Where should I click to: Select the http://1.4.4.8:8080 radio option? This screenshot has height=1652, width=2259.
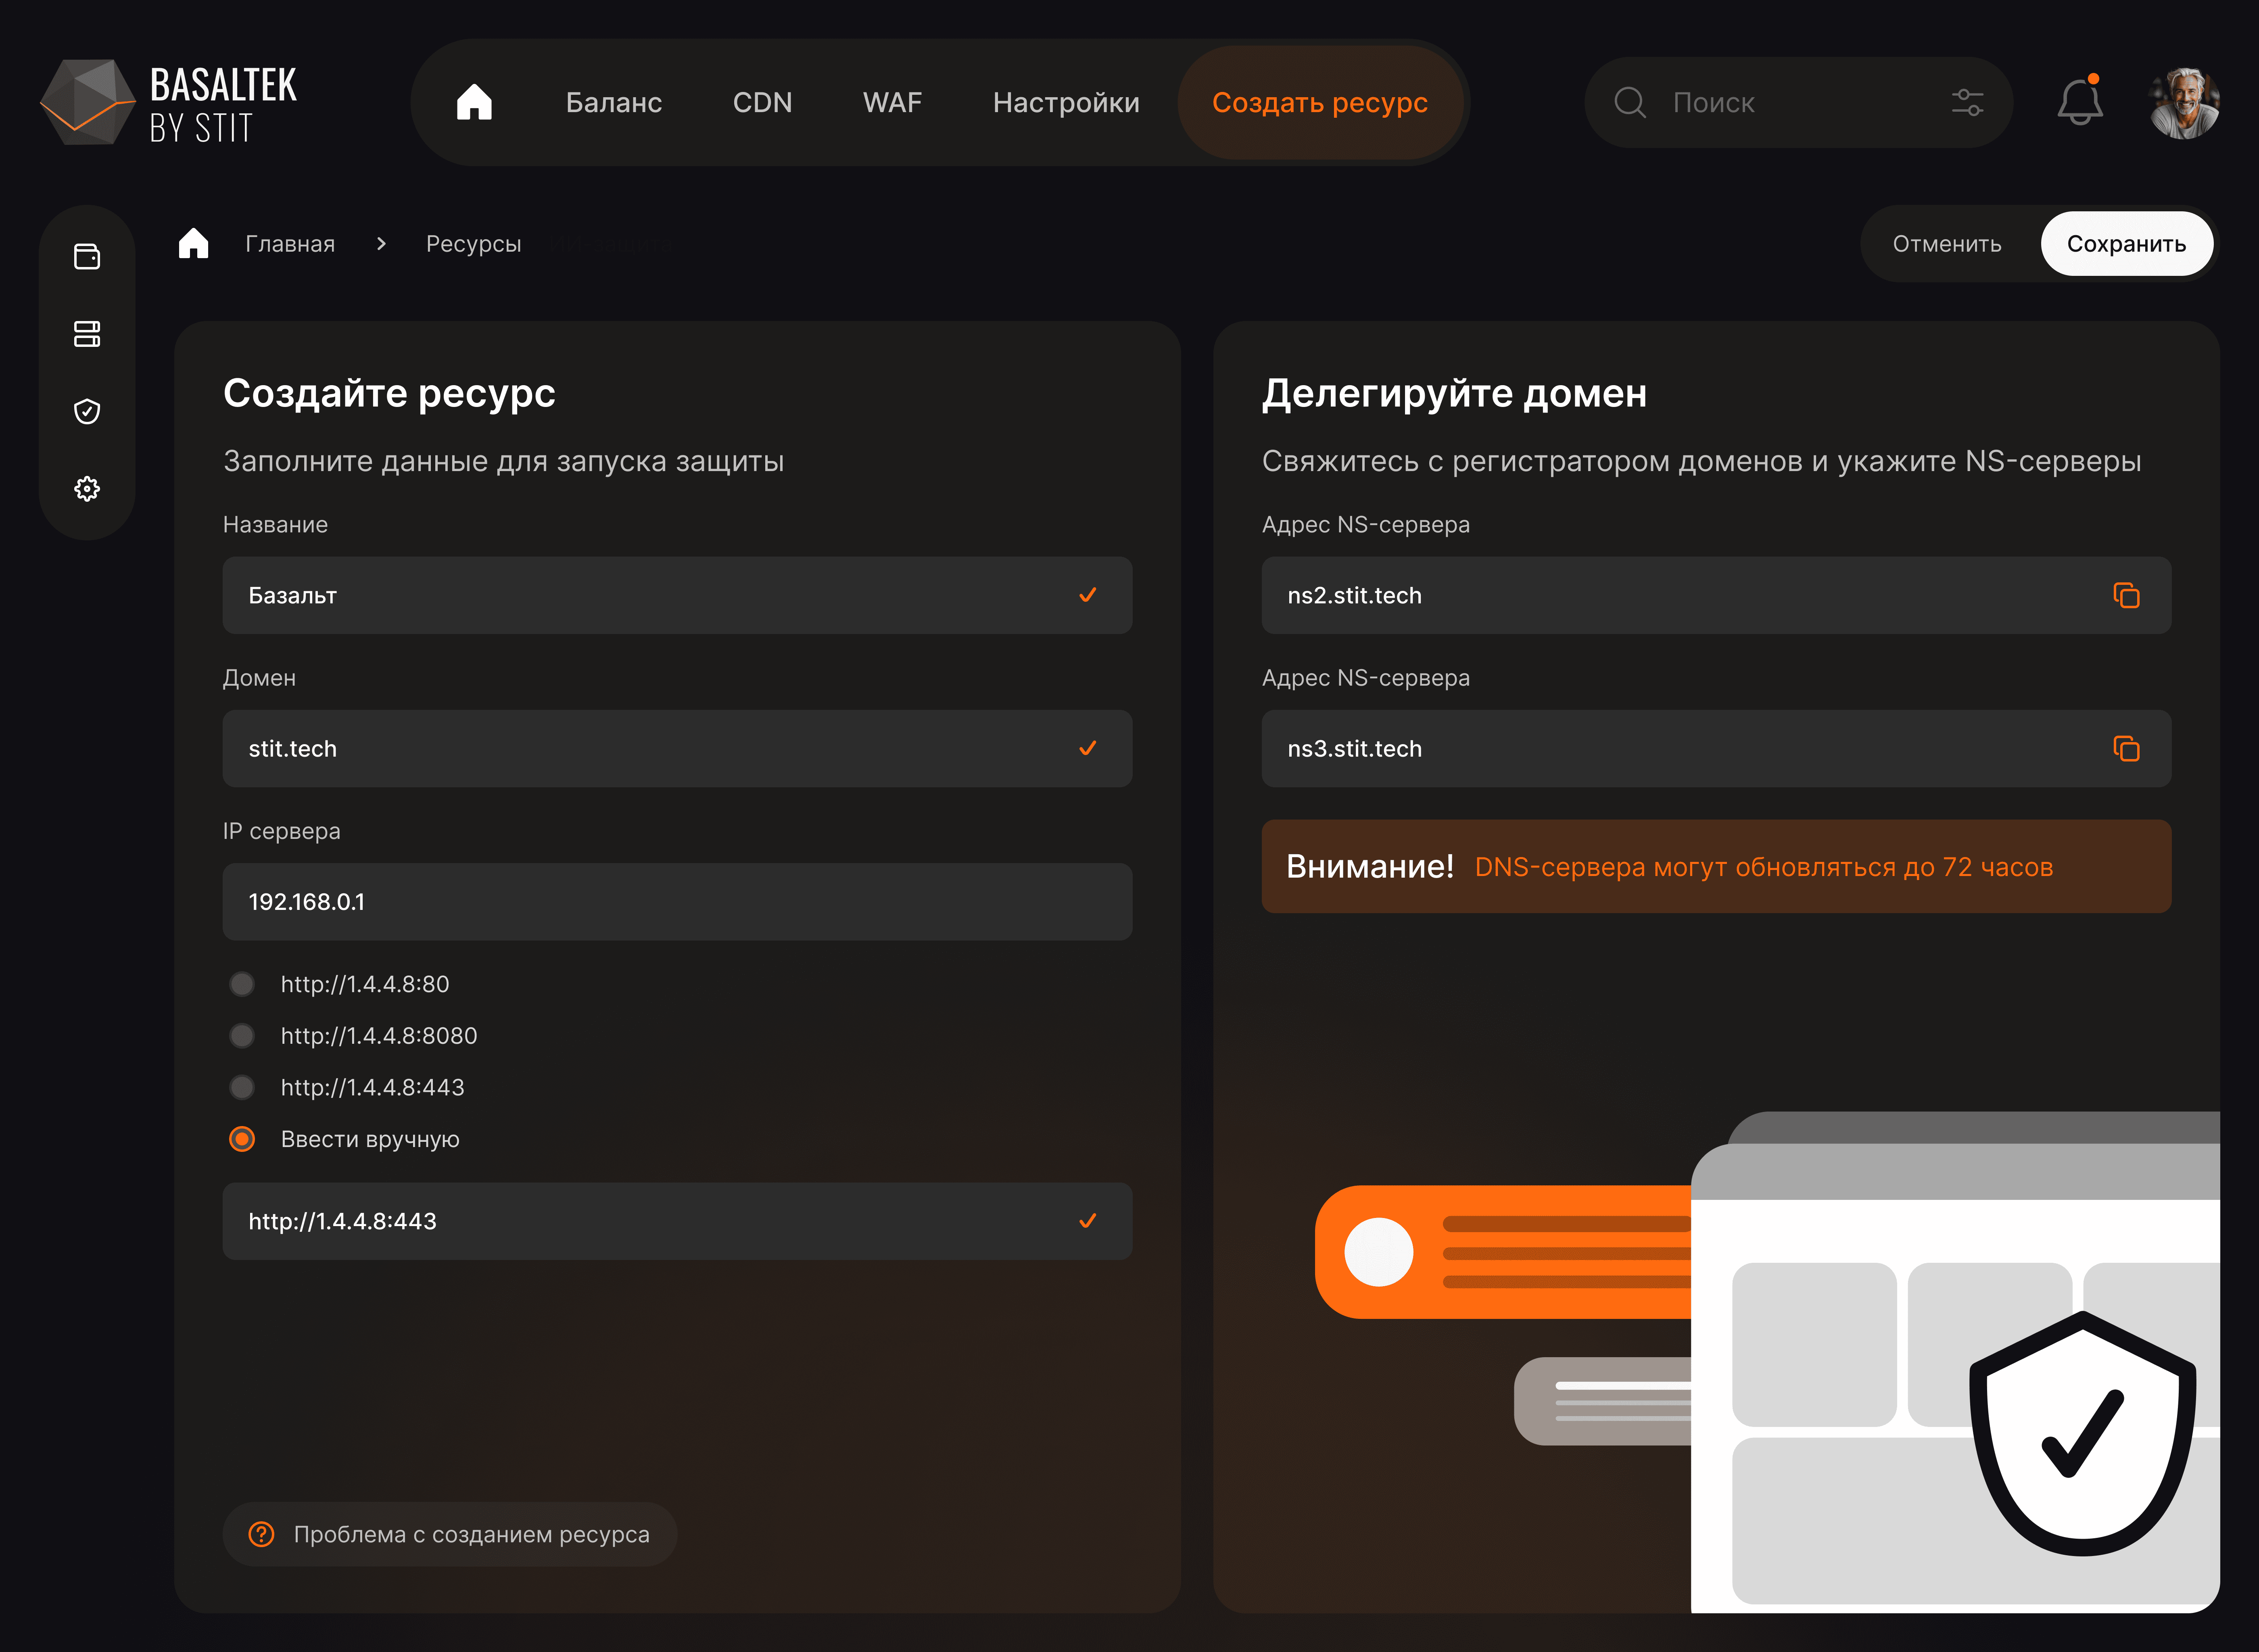pyautogui.click(x=242, y=1036)
